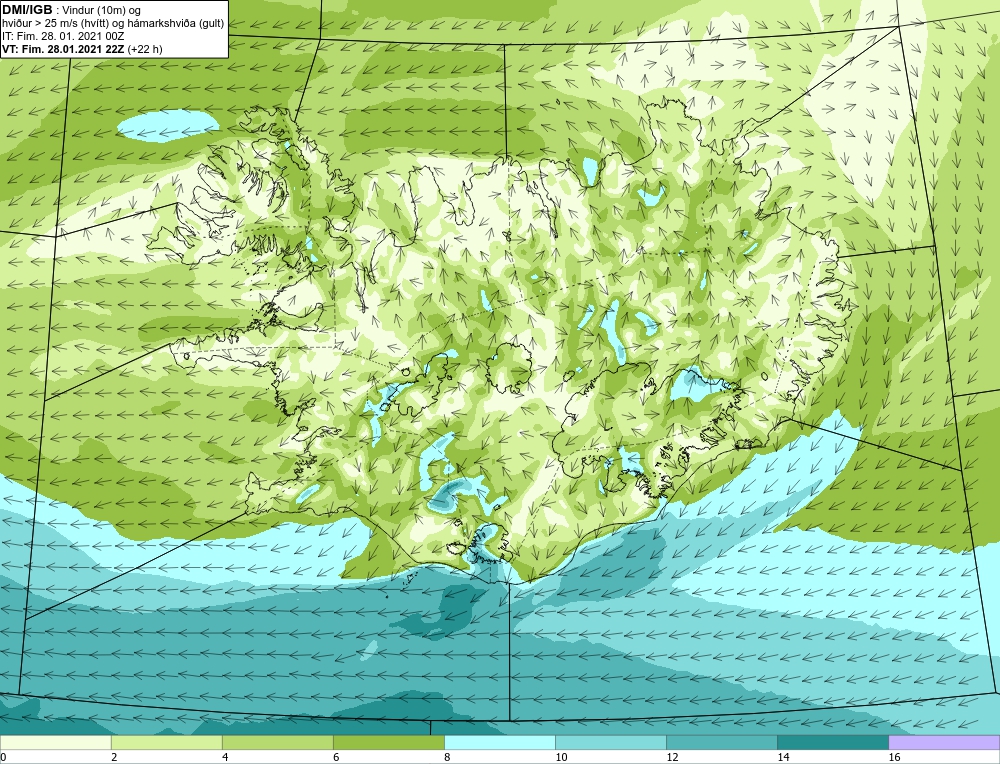Click the light-blue oval wind patch northwest of Iceland
Screen dimensions: 1000x764
[168, 125]
